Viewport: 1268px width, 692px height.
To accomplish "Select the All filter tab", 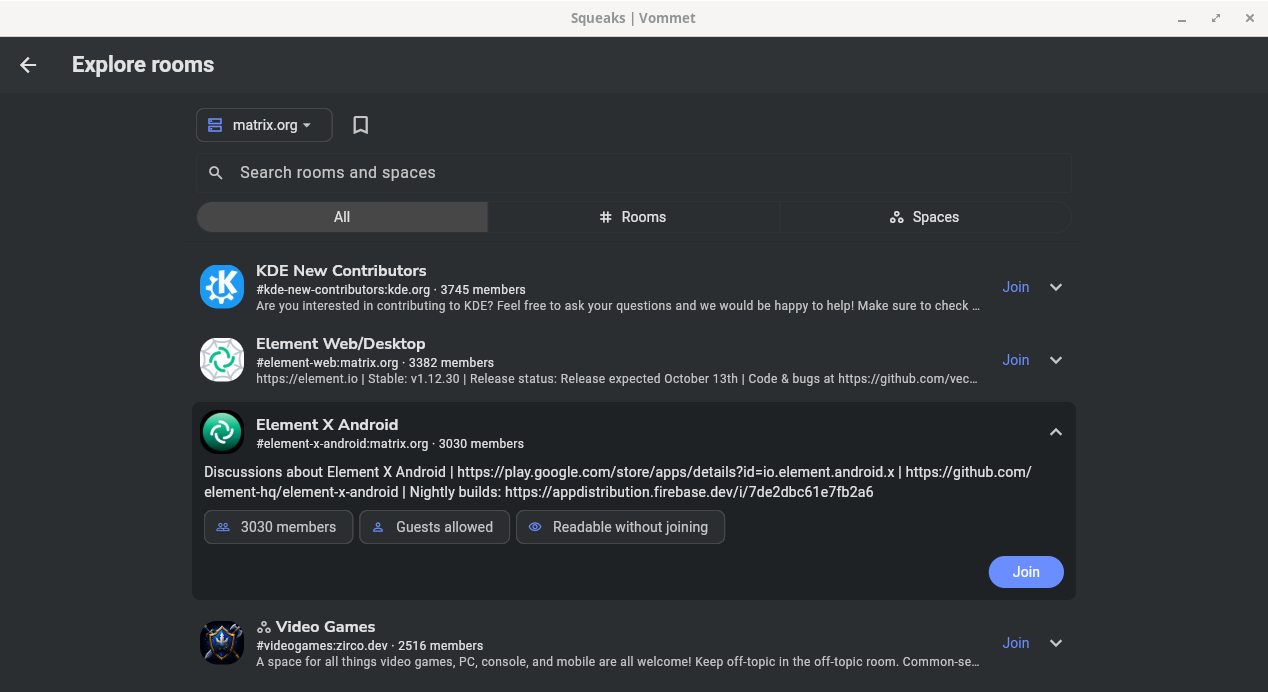I will pos(342,217).
